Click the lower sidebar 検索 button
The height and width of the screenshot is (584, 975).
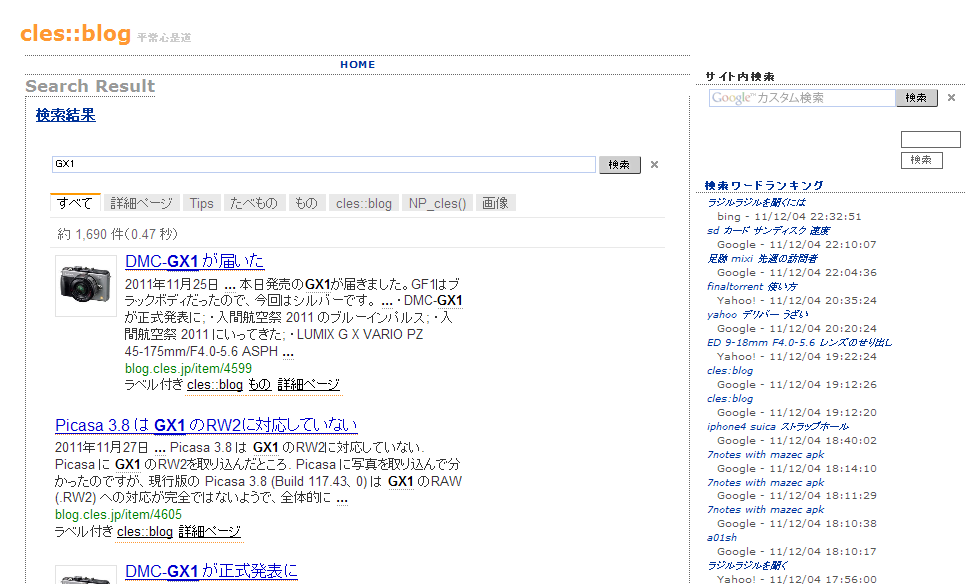[x=922, y=160]
